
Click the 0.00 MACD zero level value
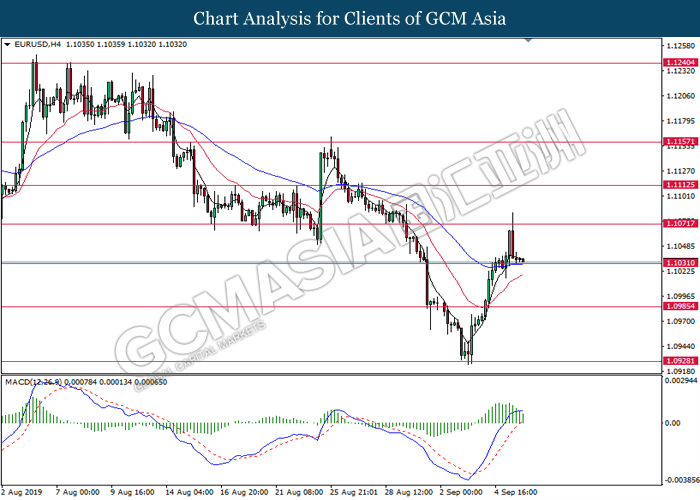tap(673, 423)
